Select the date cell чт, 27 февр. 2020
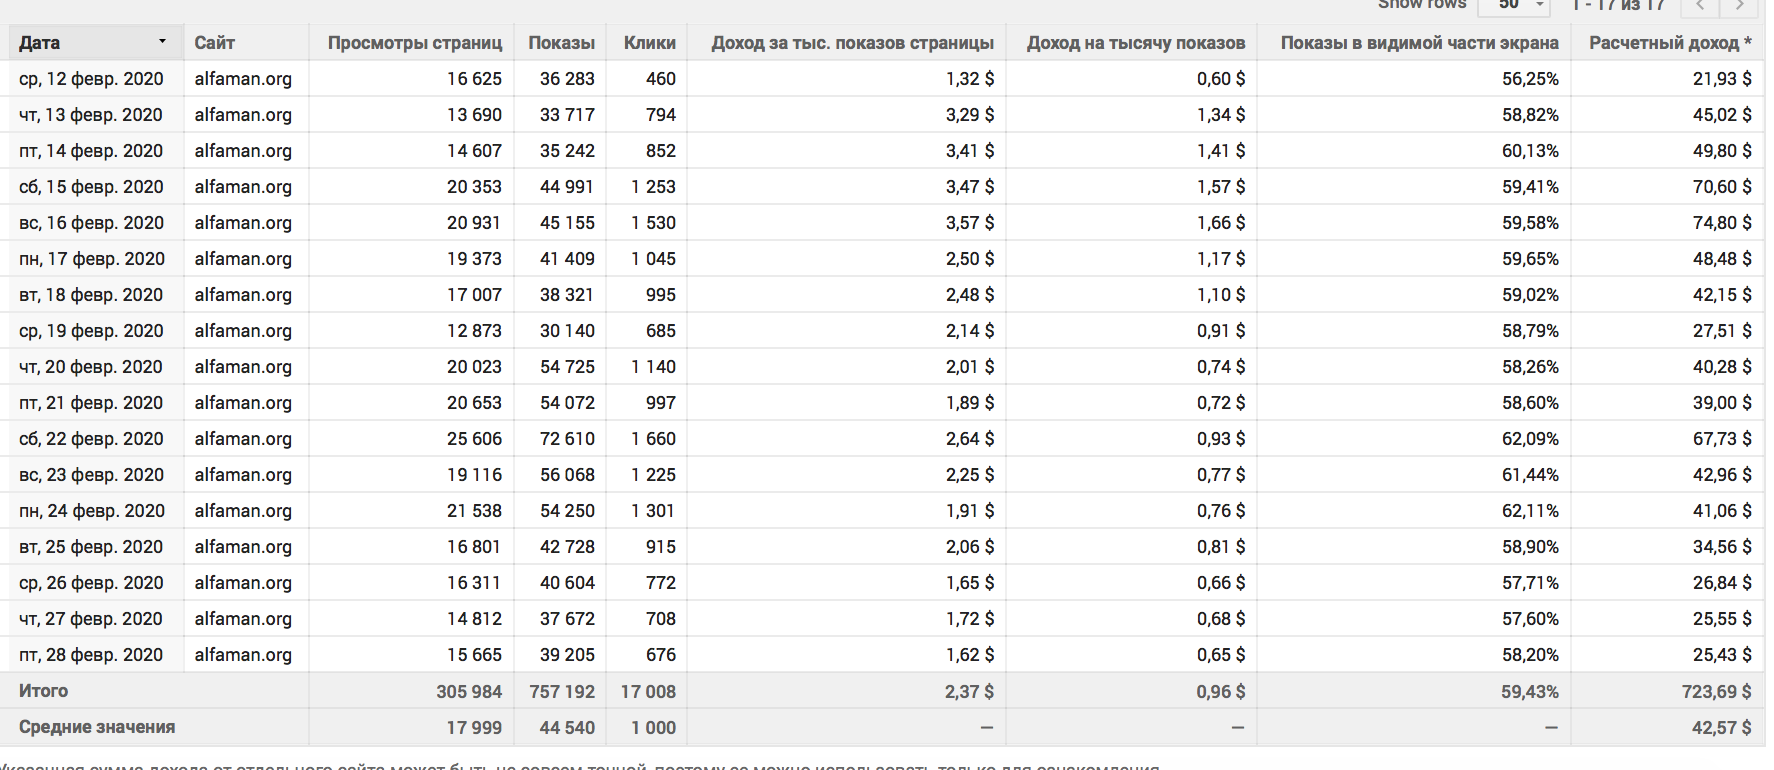1774x770 pixels. (x=91, y=619)
